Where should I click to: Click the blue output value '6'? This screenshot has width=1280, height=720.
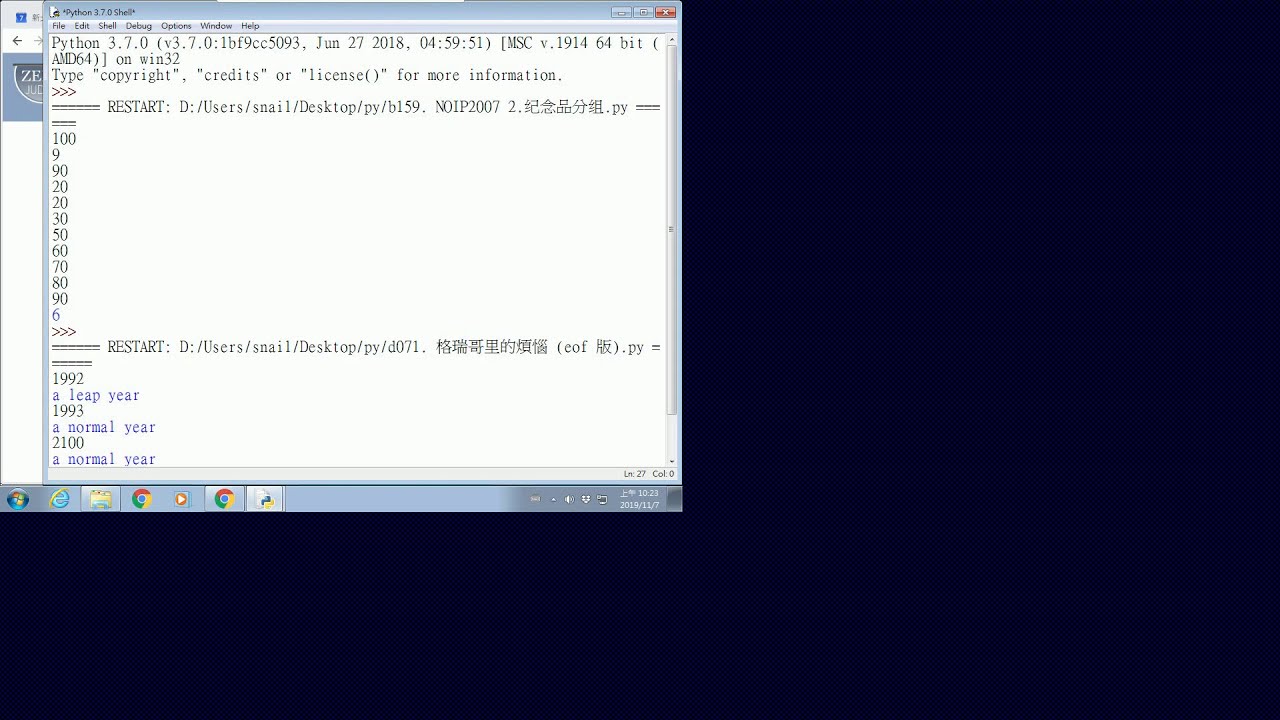(x=56, y=315)
